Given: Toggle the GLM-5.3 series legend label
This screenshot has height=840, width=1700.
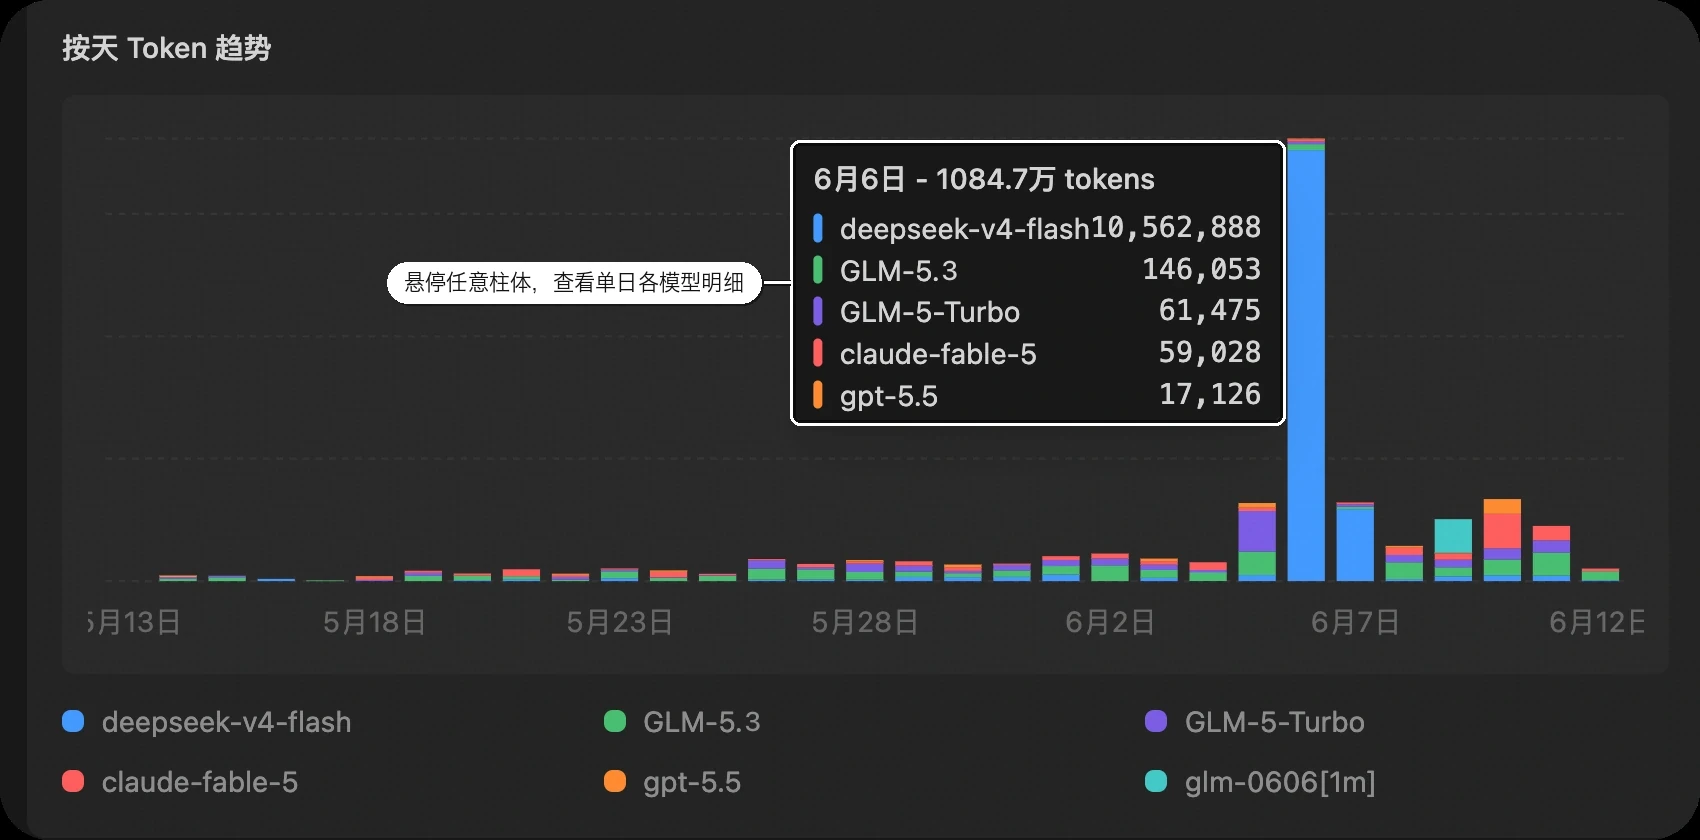Looking at the screenshot, I should pos(702,722).
